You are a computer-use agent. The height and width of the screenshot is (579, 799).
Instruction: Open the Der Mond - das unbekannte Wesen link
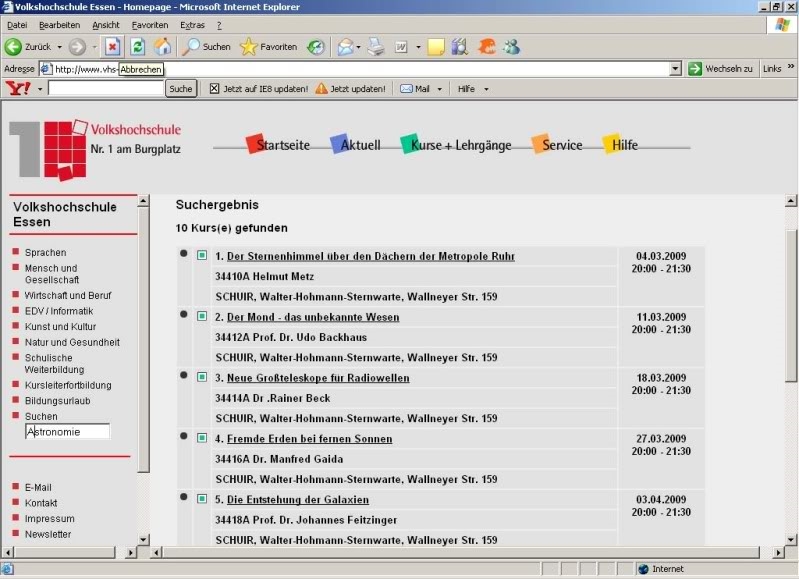click(312, 318)
